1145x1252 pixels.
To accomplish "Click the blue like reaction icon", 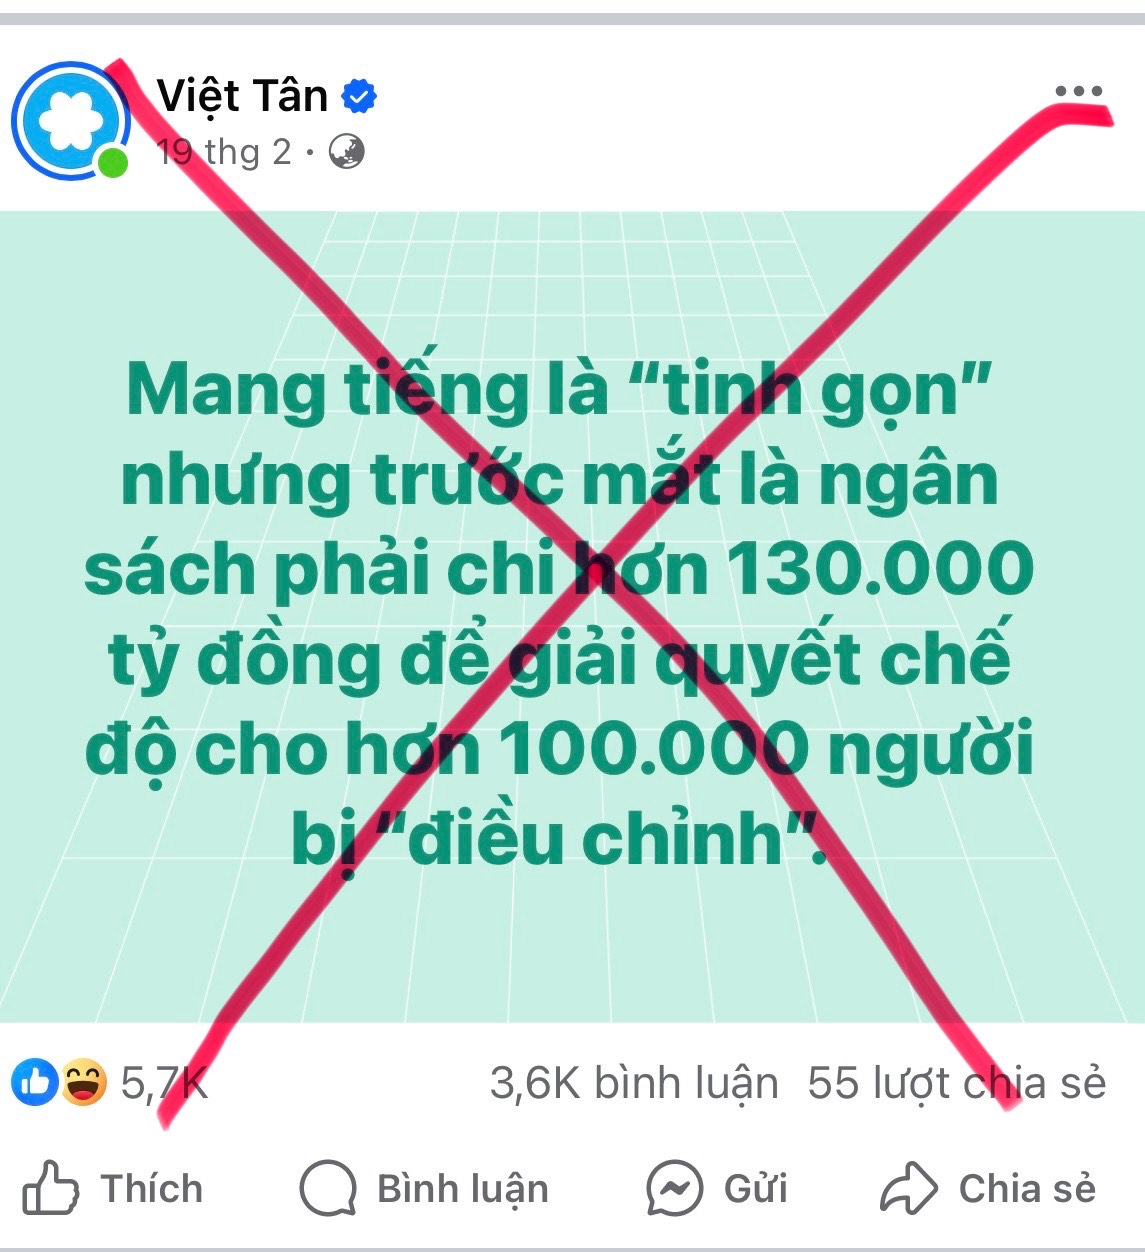I will pos(35,1082).
